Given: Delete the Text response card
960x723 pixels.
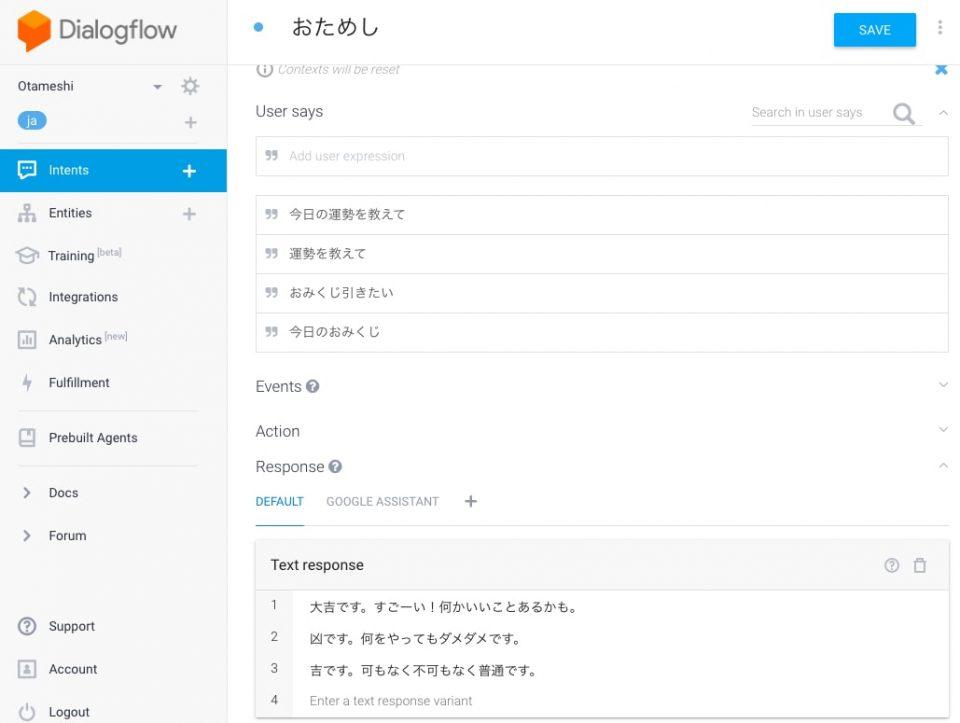Looking at the screenshot, I should click(x=920, y=565).
